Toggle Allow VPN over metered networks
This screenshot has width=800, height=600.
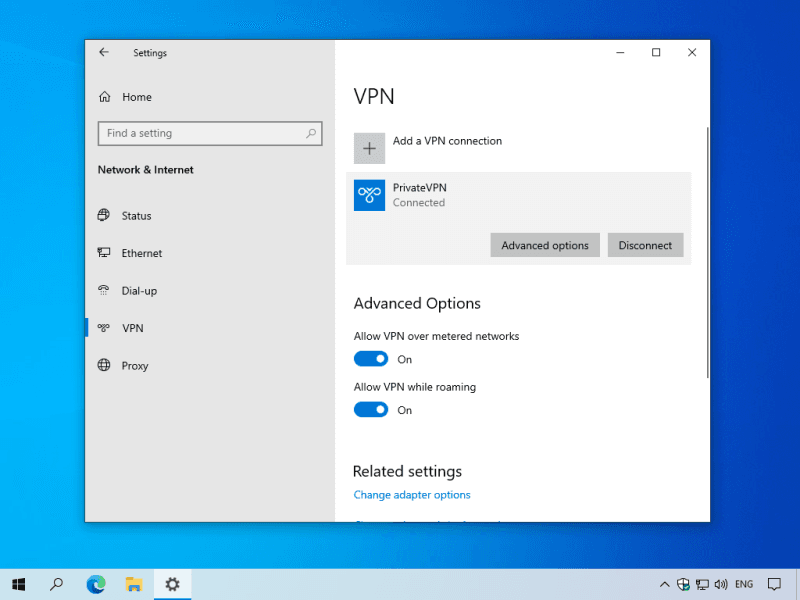click(x=371, y=359)
